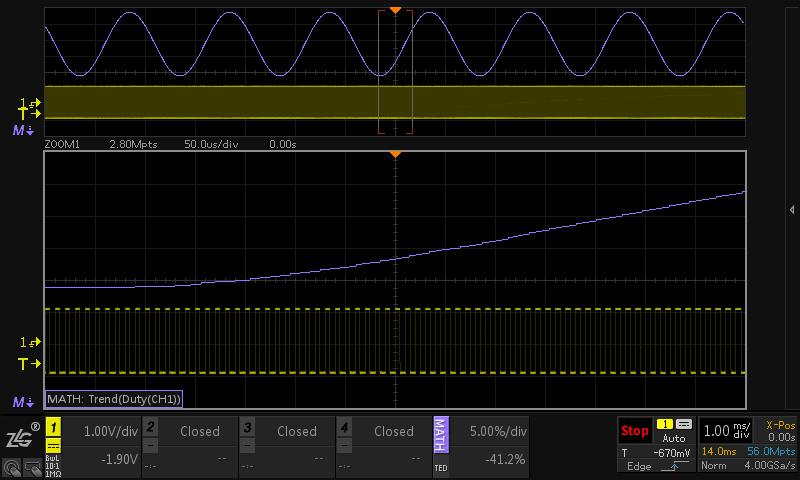The height and width of the screenshot is (480, 800).
Task: Open the 1.00 ms/div timebase setting
Action: [x=727, y=431]
